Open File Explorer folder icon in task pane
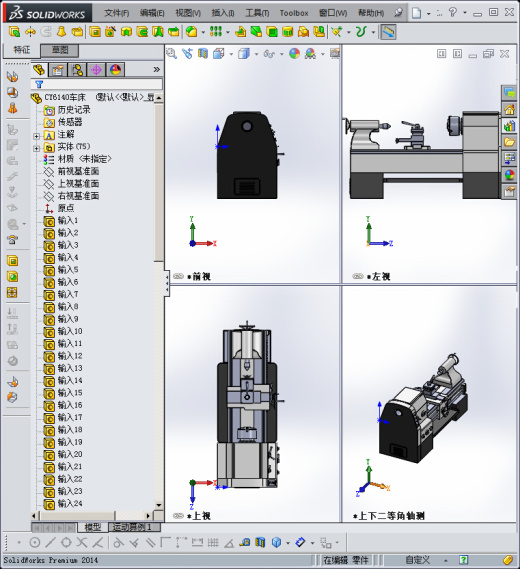Screen dimensions: 520x569 point(509,142)
